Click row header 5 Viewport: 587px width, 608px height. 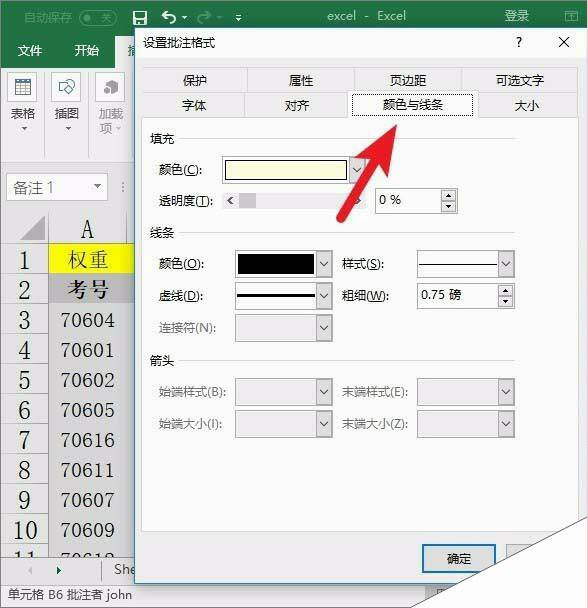pos(24,379)
